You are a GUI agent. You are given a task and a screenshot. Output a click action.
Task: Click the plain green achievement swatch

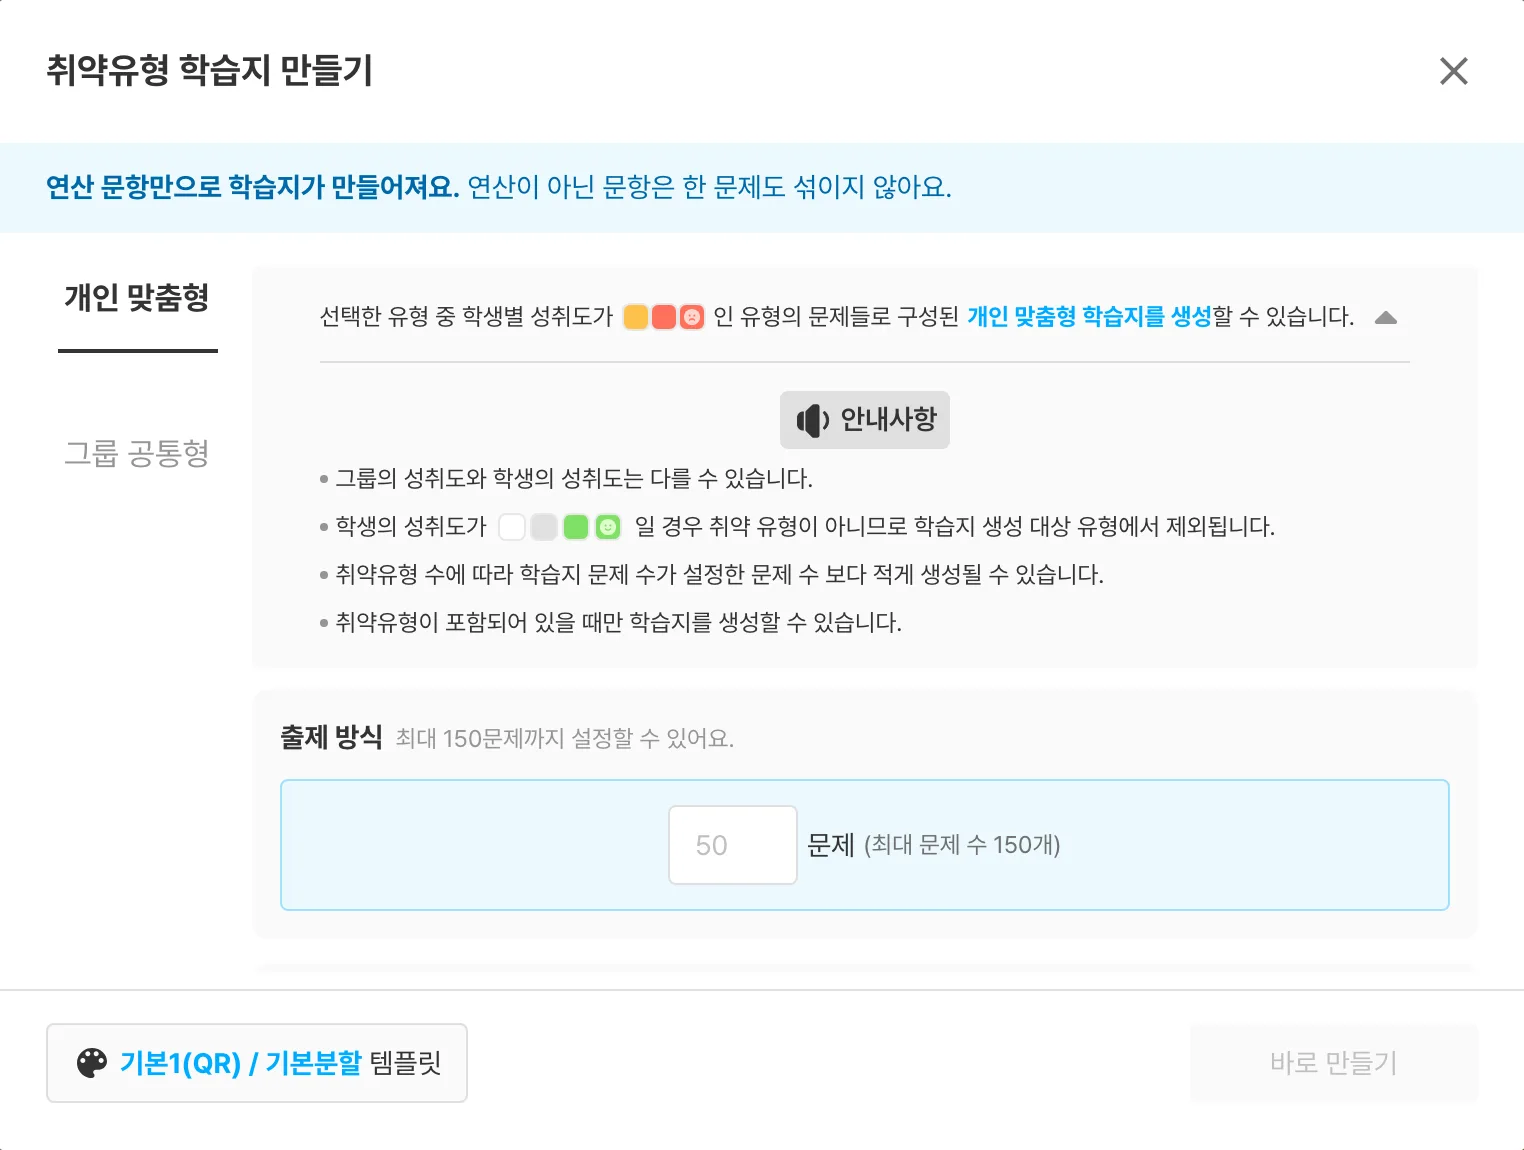tap(576, 527)
